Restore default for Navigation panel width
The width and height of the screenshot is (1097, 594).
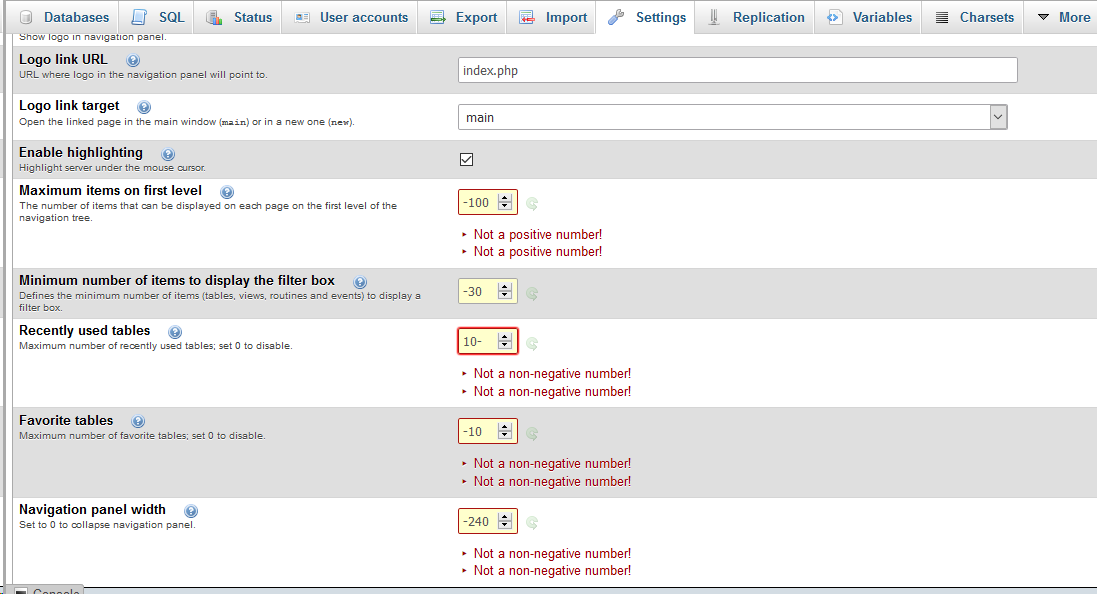click(532, 521)
